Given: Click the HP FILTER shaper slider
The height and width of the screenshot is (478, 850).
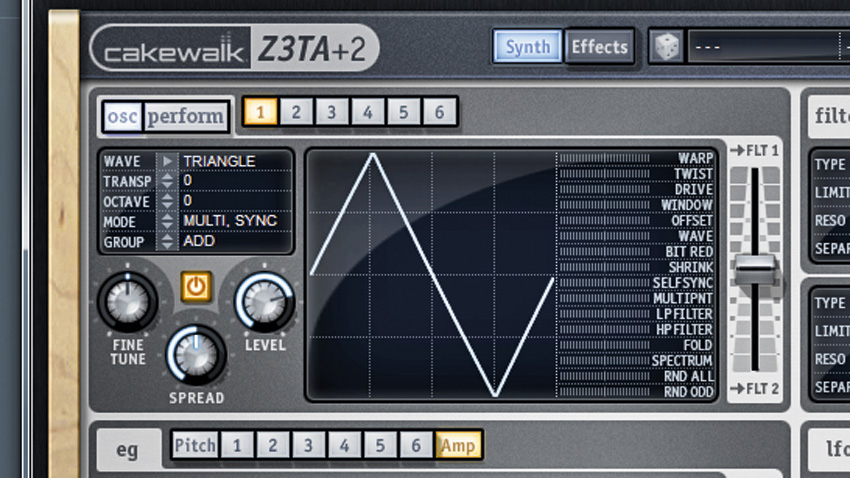Looking at the screenshot, I should (x=604, y=330).
